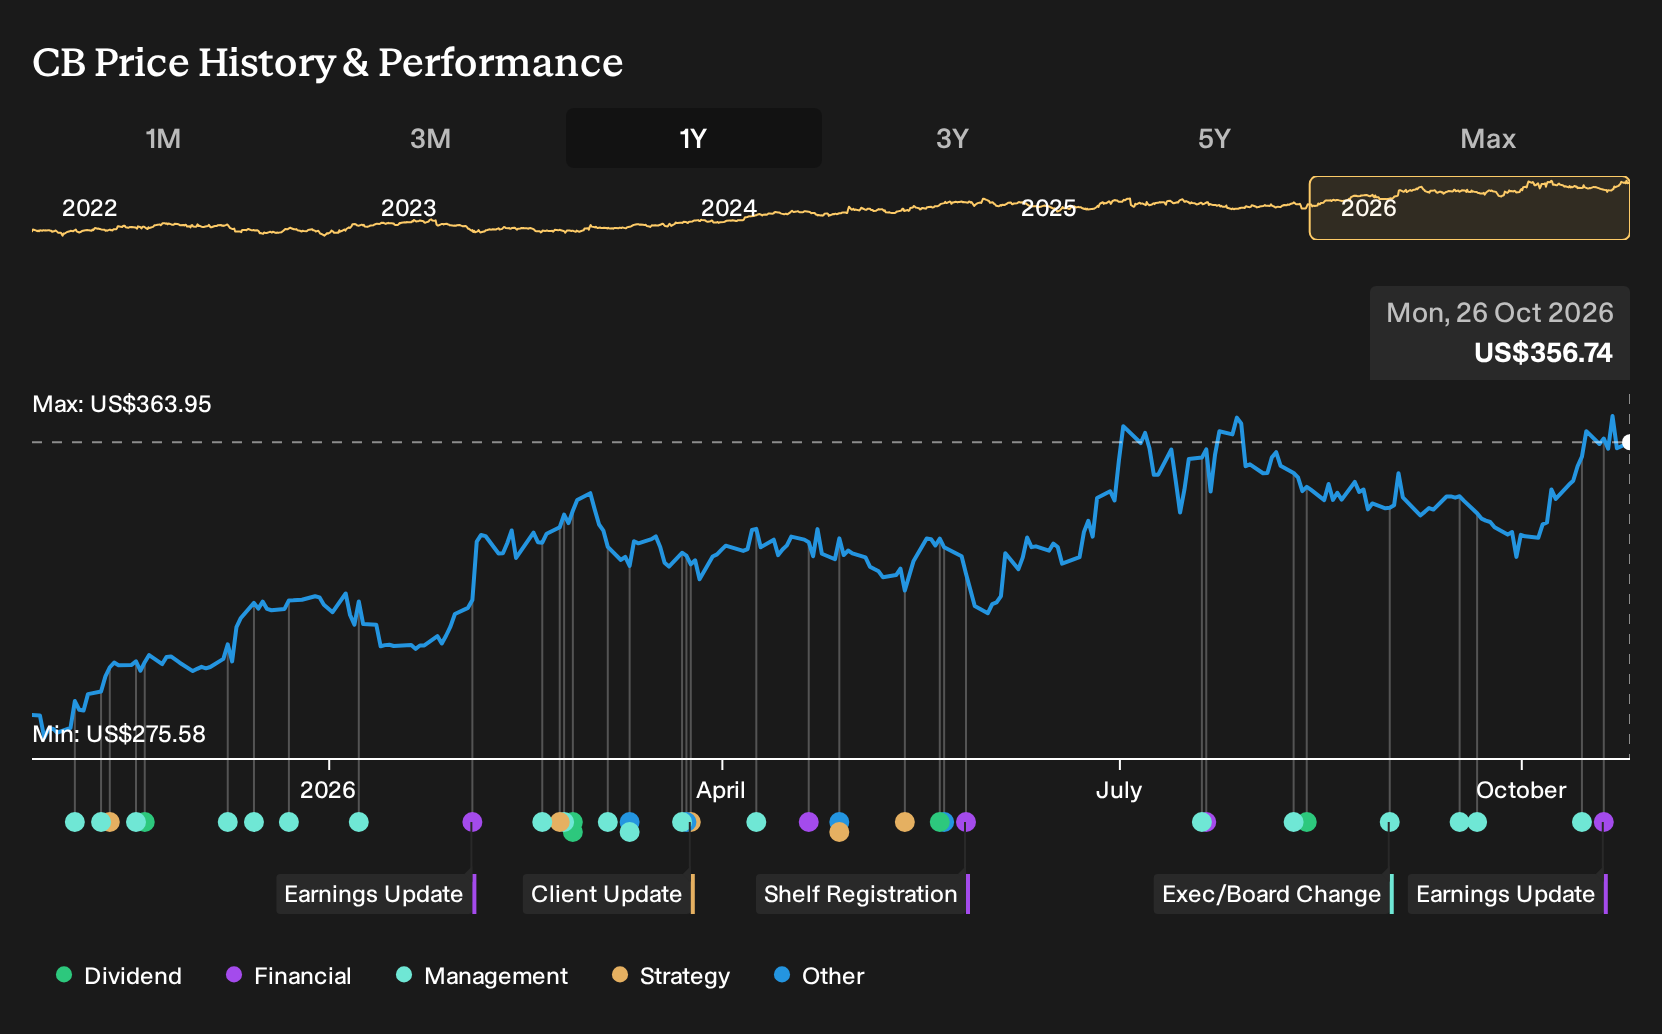Screen dimensions: 1662x1034
Task: Click the white end-point dot on price line
Action: [1628, 442]
